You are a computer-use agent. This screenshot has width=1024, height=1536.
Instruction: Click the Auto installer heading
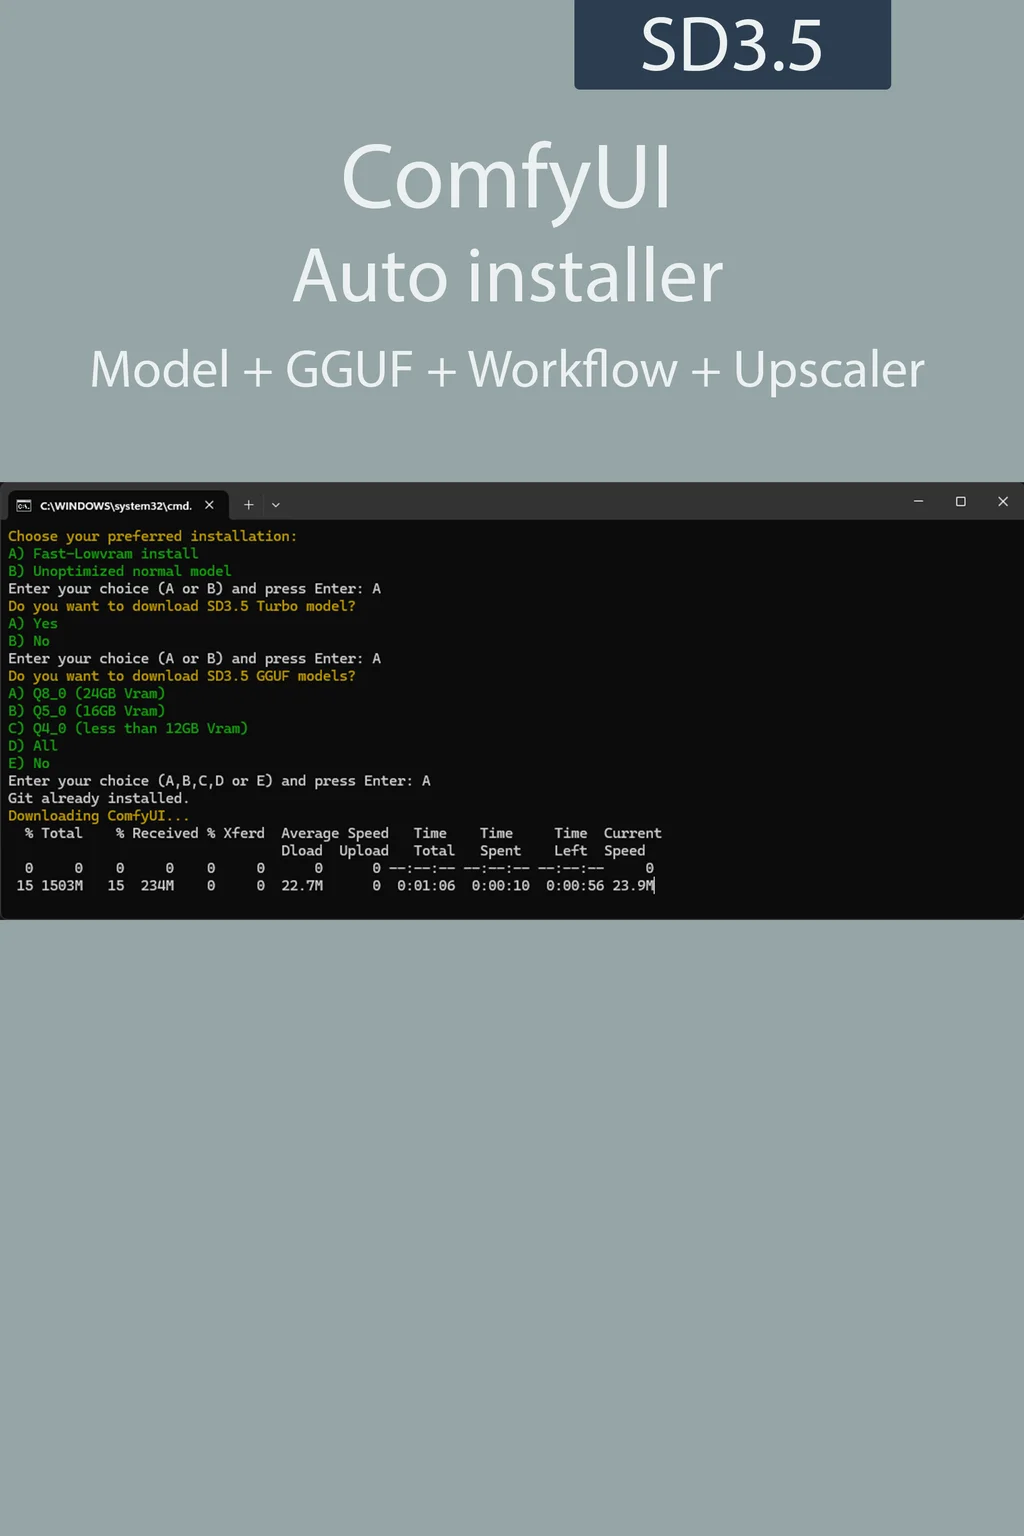508,276
